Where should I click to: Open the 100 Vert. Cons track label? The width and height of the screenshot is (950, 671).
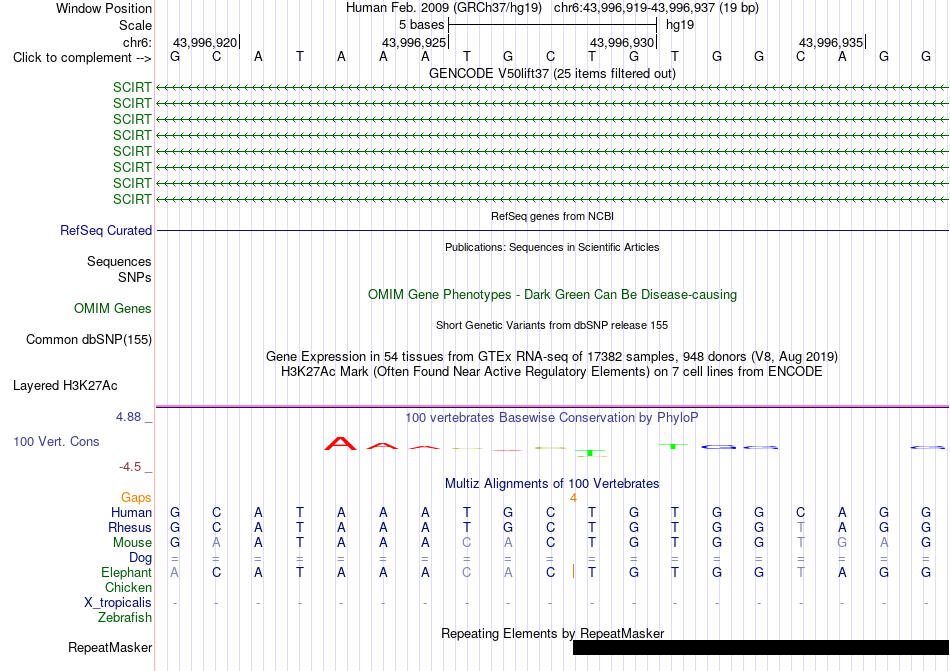[56, 441]
